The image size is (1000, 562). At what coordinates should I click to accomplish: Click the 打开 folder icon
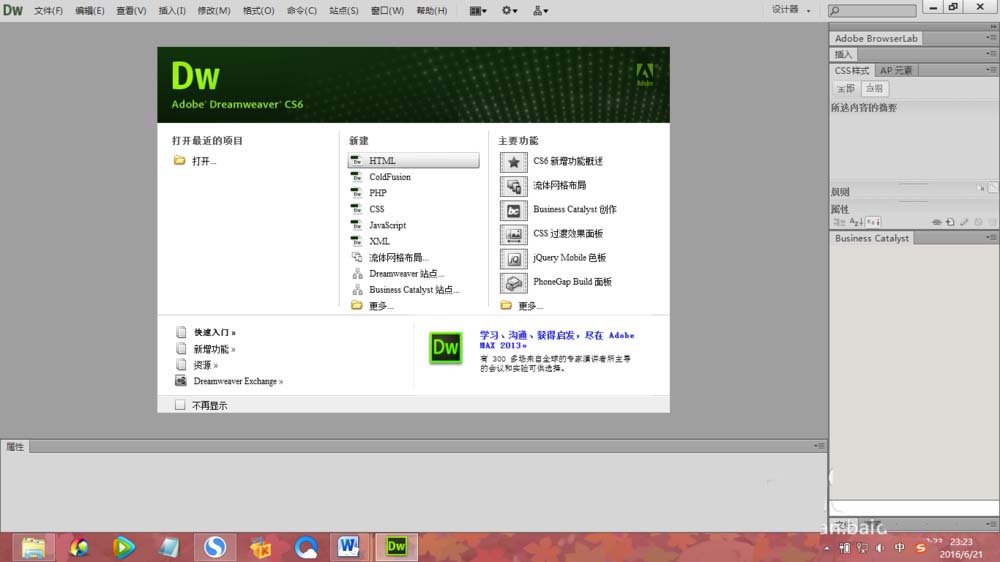180,160
